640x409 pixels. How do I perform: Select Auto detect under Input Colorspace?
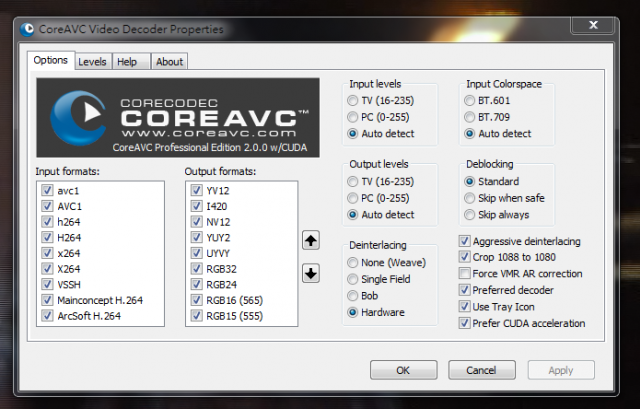[469, 133]
